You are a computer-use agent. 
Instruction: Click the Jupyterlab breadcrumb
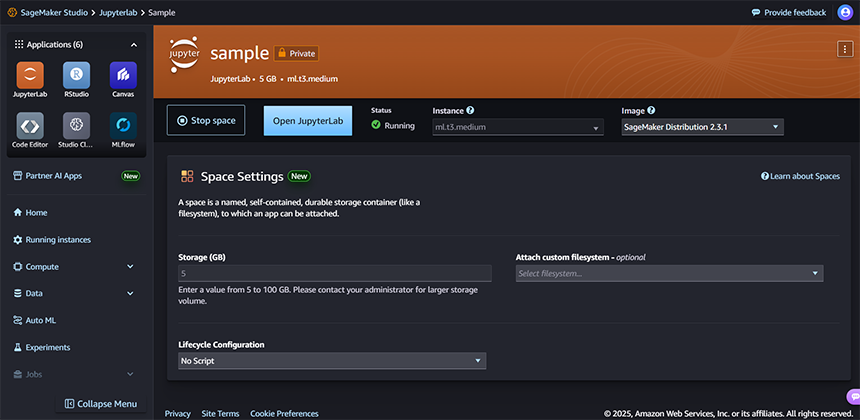pos(119,13)
